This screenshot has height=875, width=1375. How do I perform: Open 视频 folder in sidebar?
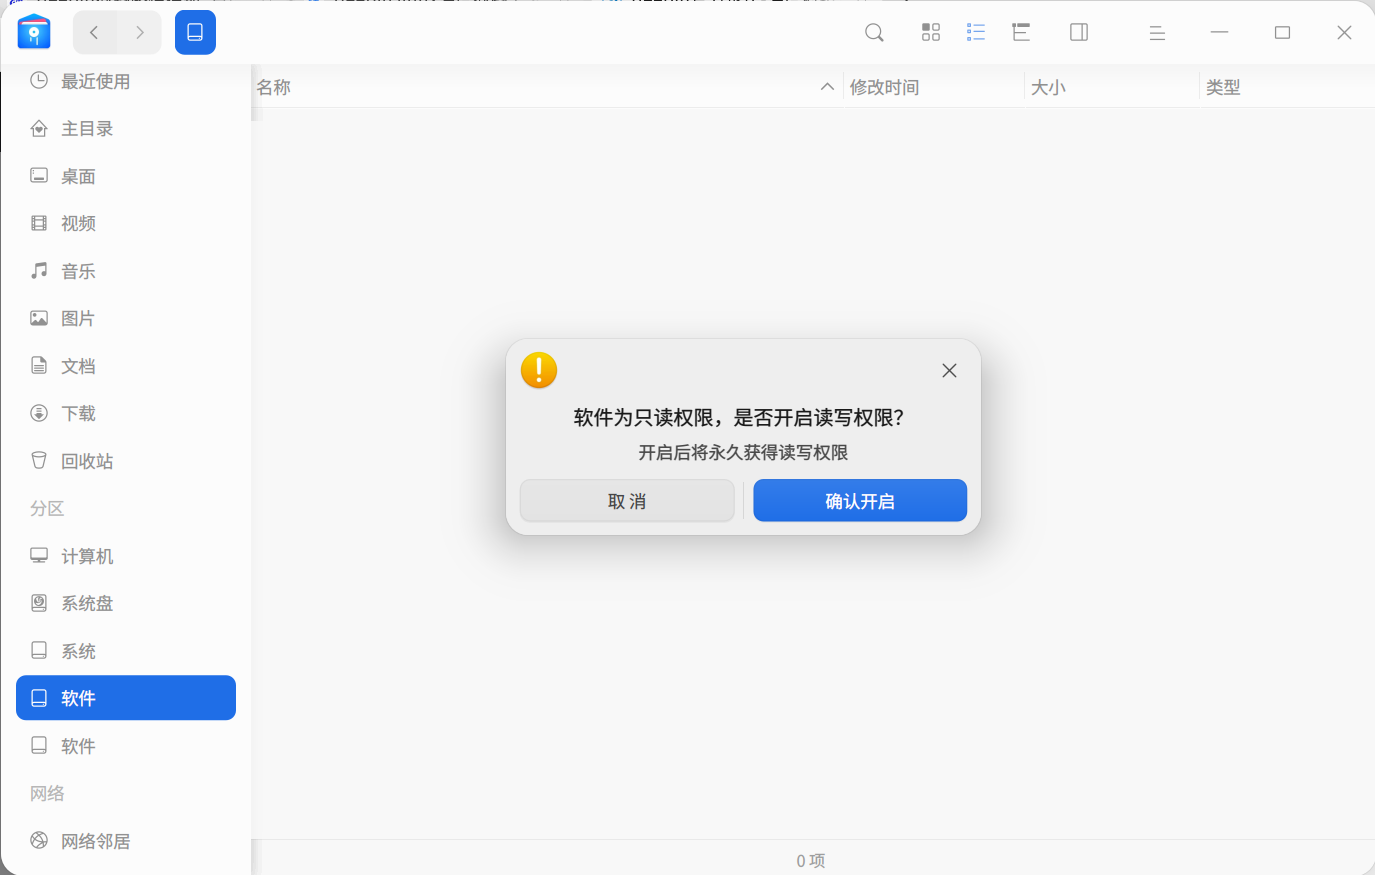coord(126,223)
